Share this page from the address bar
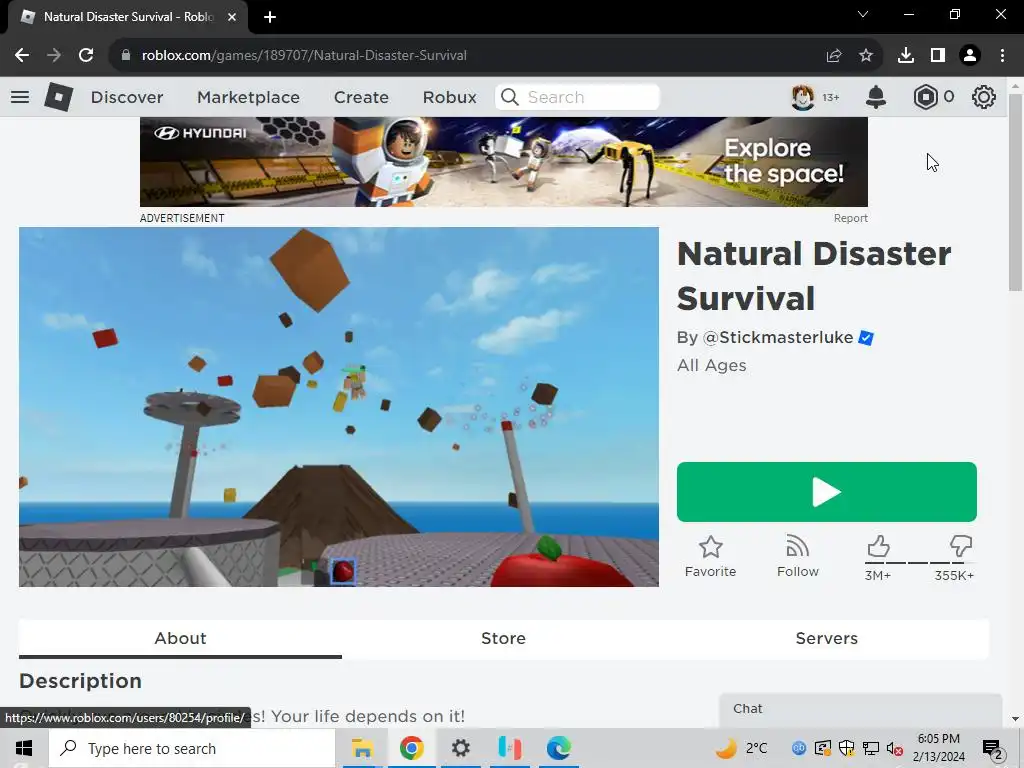This screenshot has height=768, width=1024. pos(834,56)
